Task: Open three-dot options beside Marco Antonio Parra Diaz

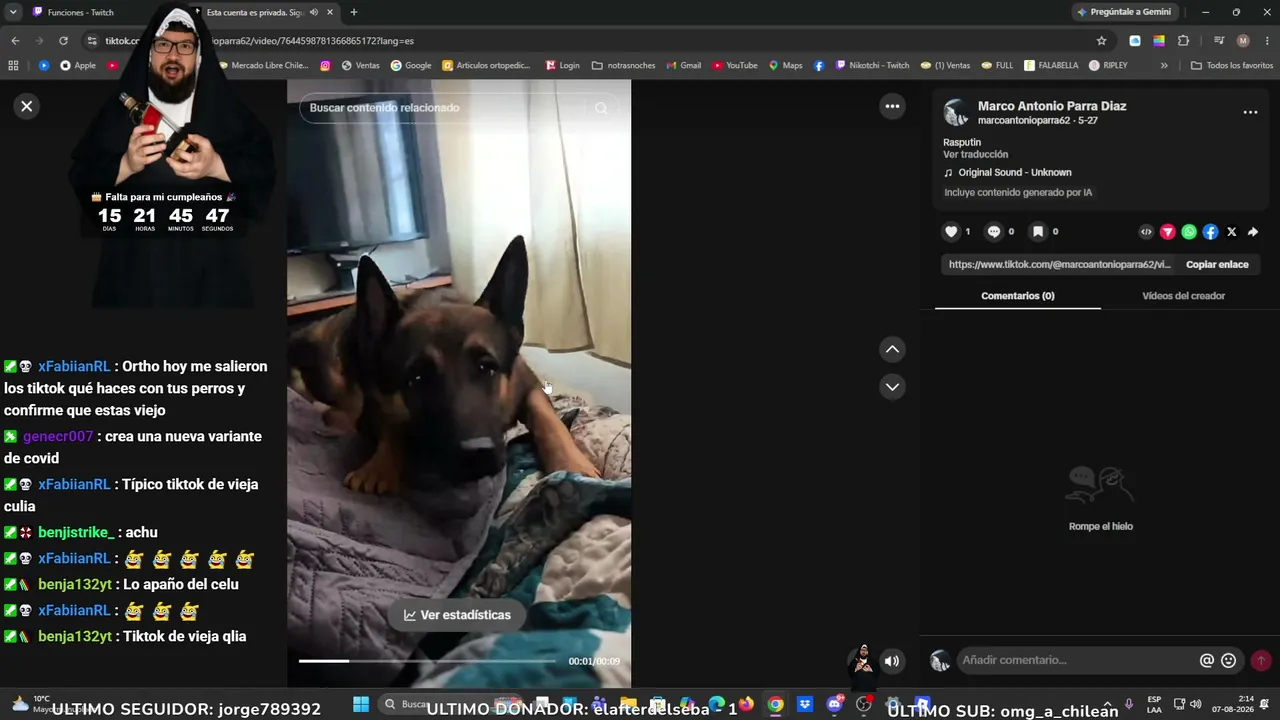Action: (1250, 113)
